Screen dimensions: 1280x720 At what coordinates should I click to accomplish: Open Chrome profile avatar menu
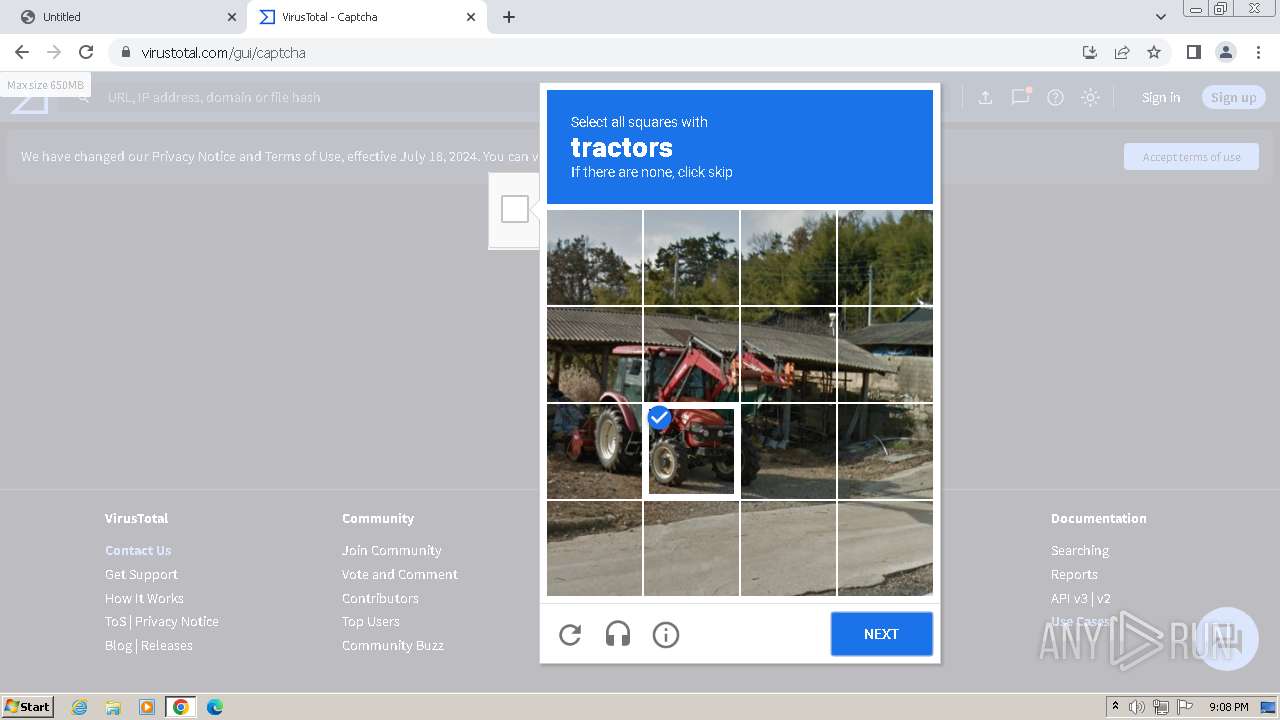click(x=1225, y=52)
